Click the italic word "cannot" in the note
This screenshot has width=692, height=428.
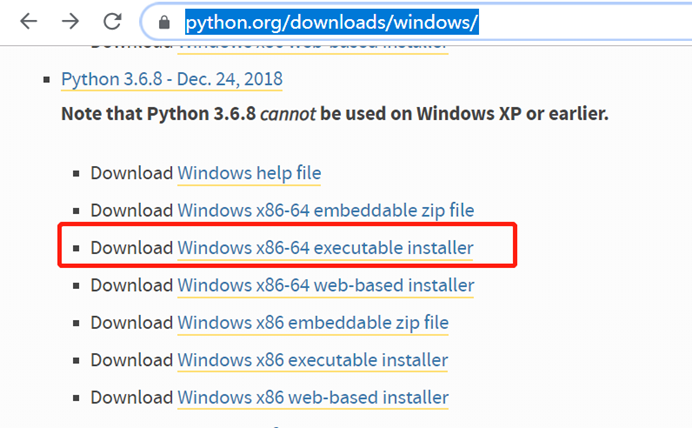tap(288, 114)
